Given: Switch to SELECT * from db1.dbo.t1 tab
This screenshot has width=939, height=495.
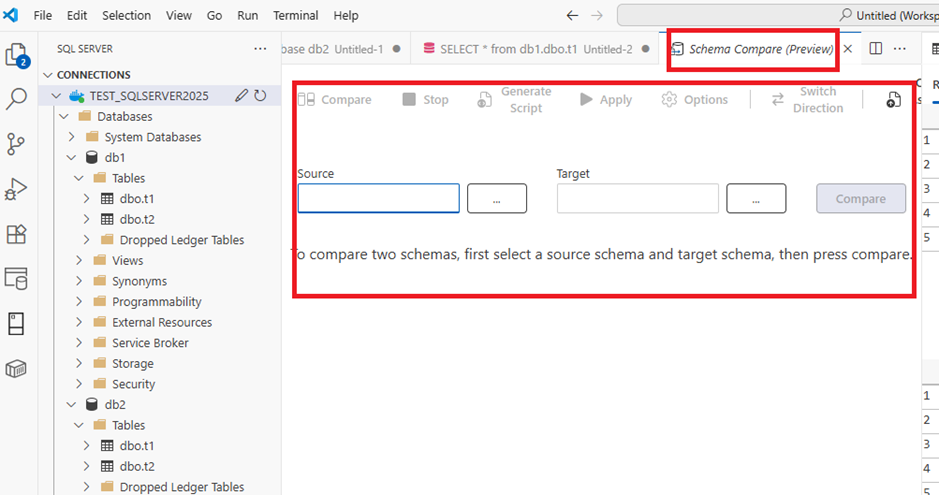Looking at the screenshot, I should click(x=536, y=49).
